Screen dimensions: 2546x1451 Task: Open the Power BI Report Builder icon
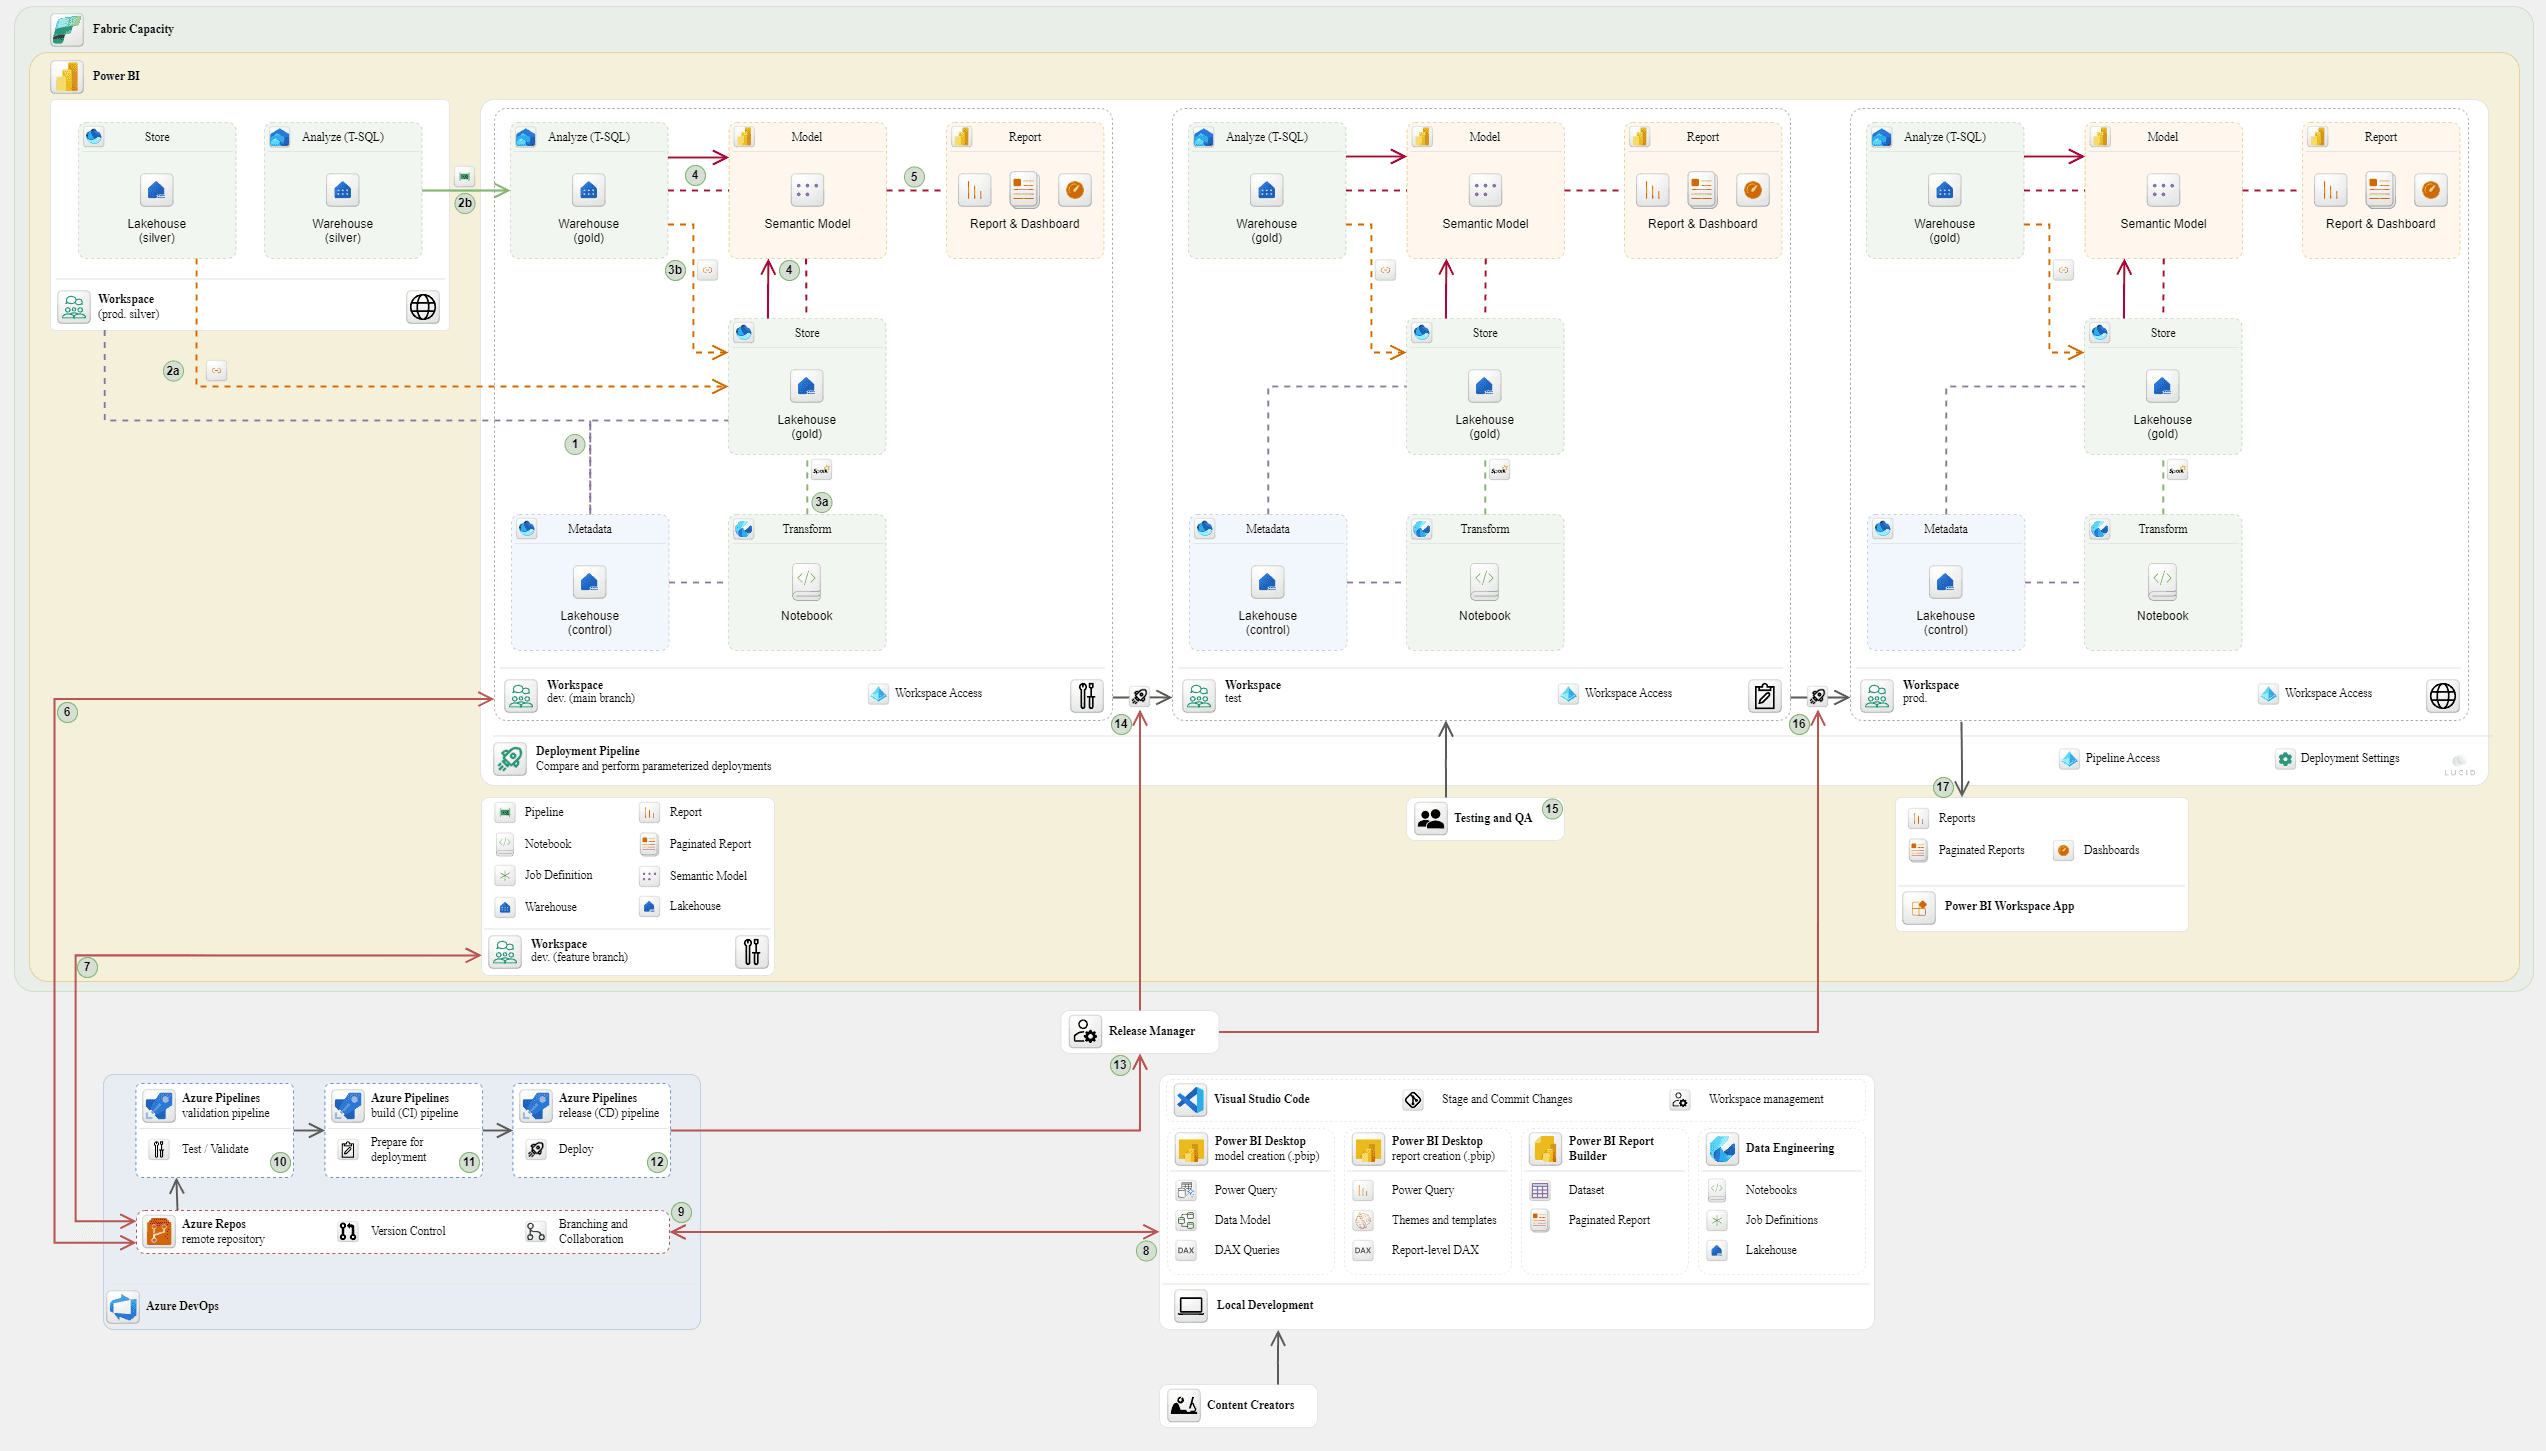1545,1148
